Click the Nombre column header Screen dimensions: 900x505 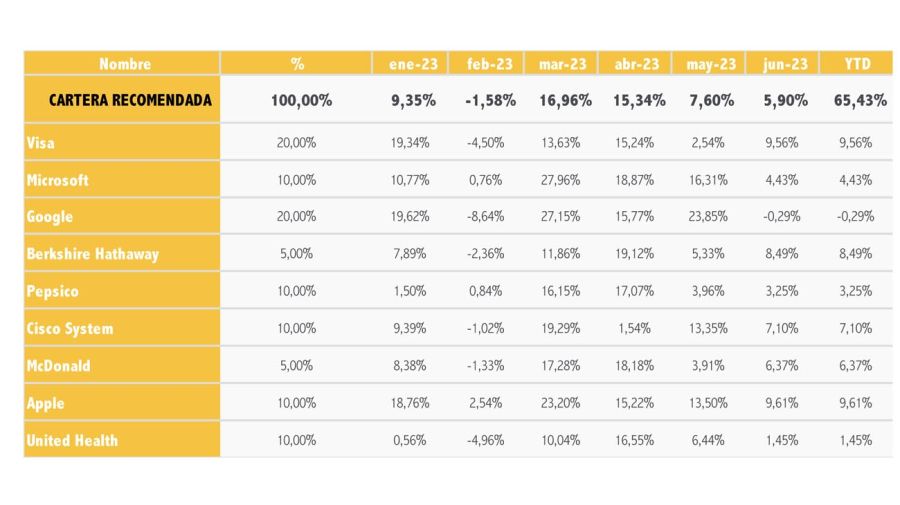[125, 64]
